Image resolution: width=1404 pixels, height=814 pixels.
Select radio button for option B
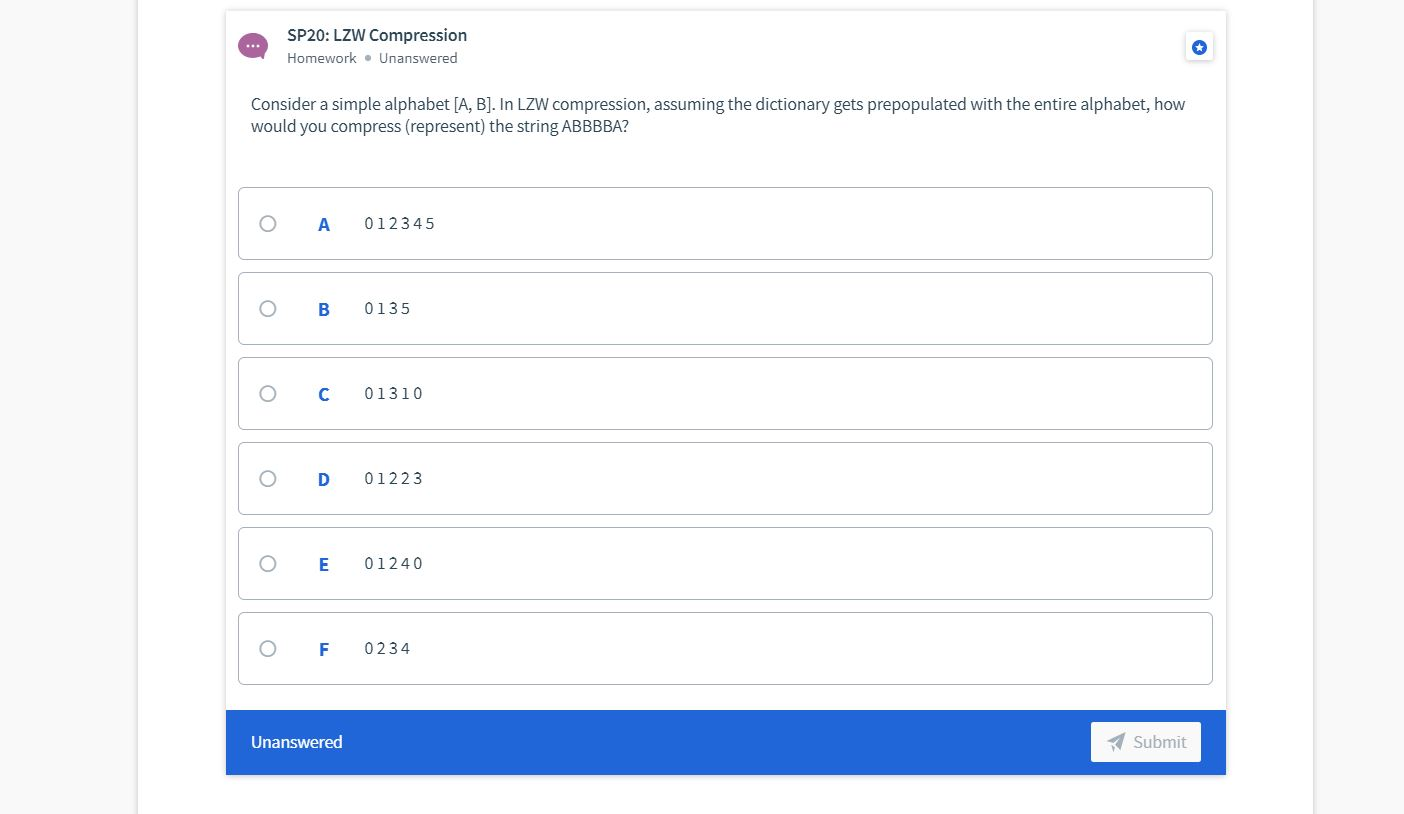pos(268,309)
